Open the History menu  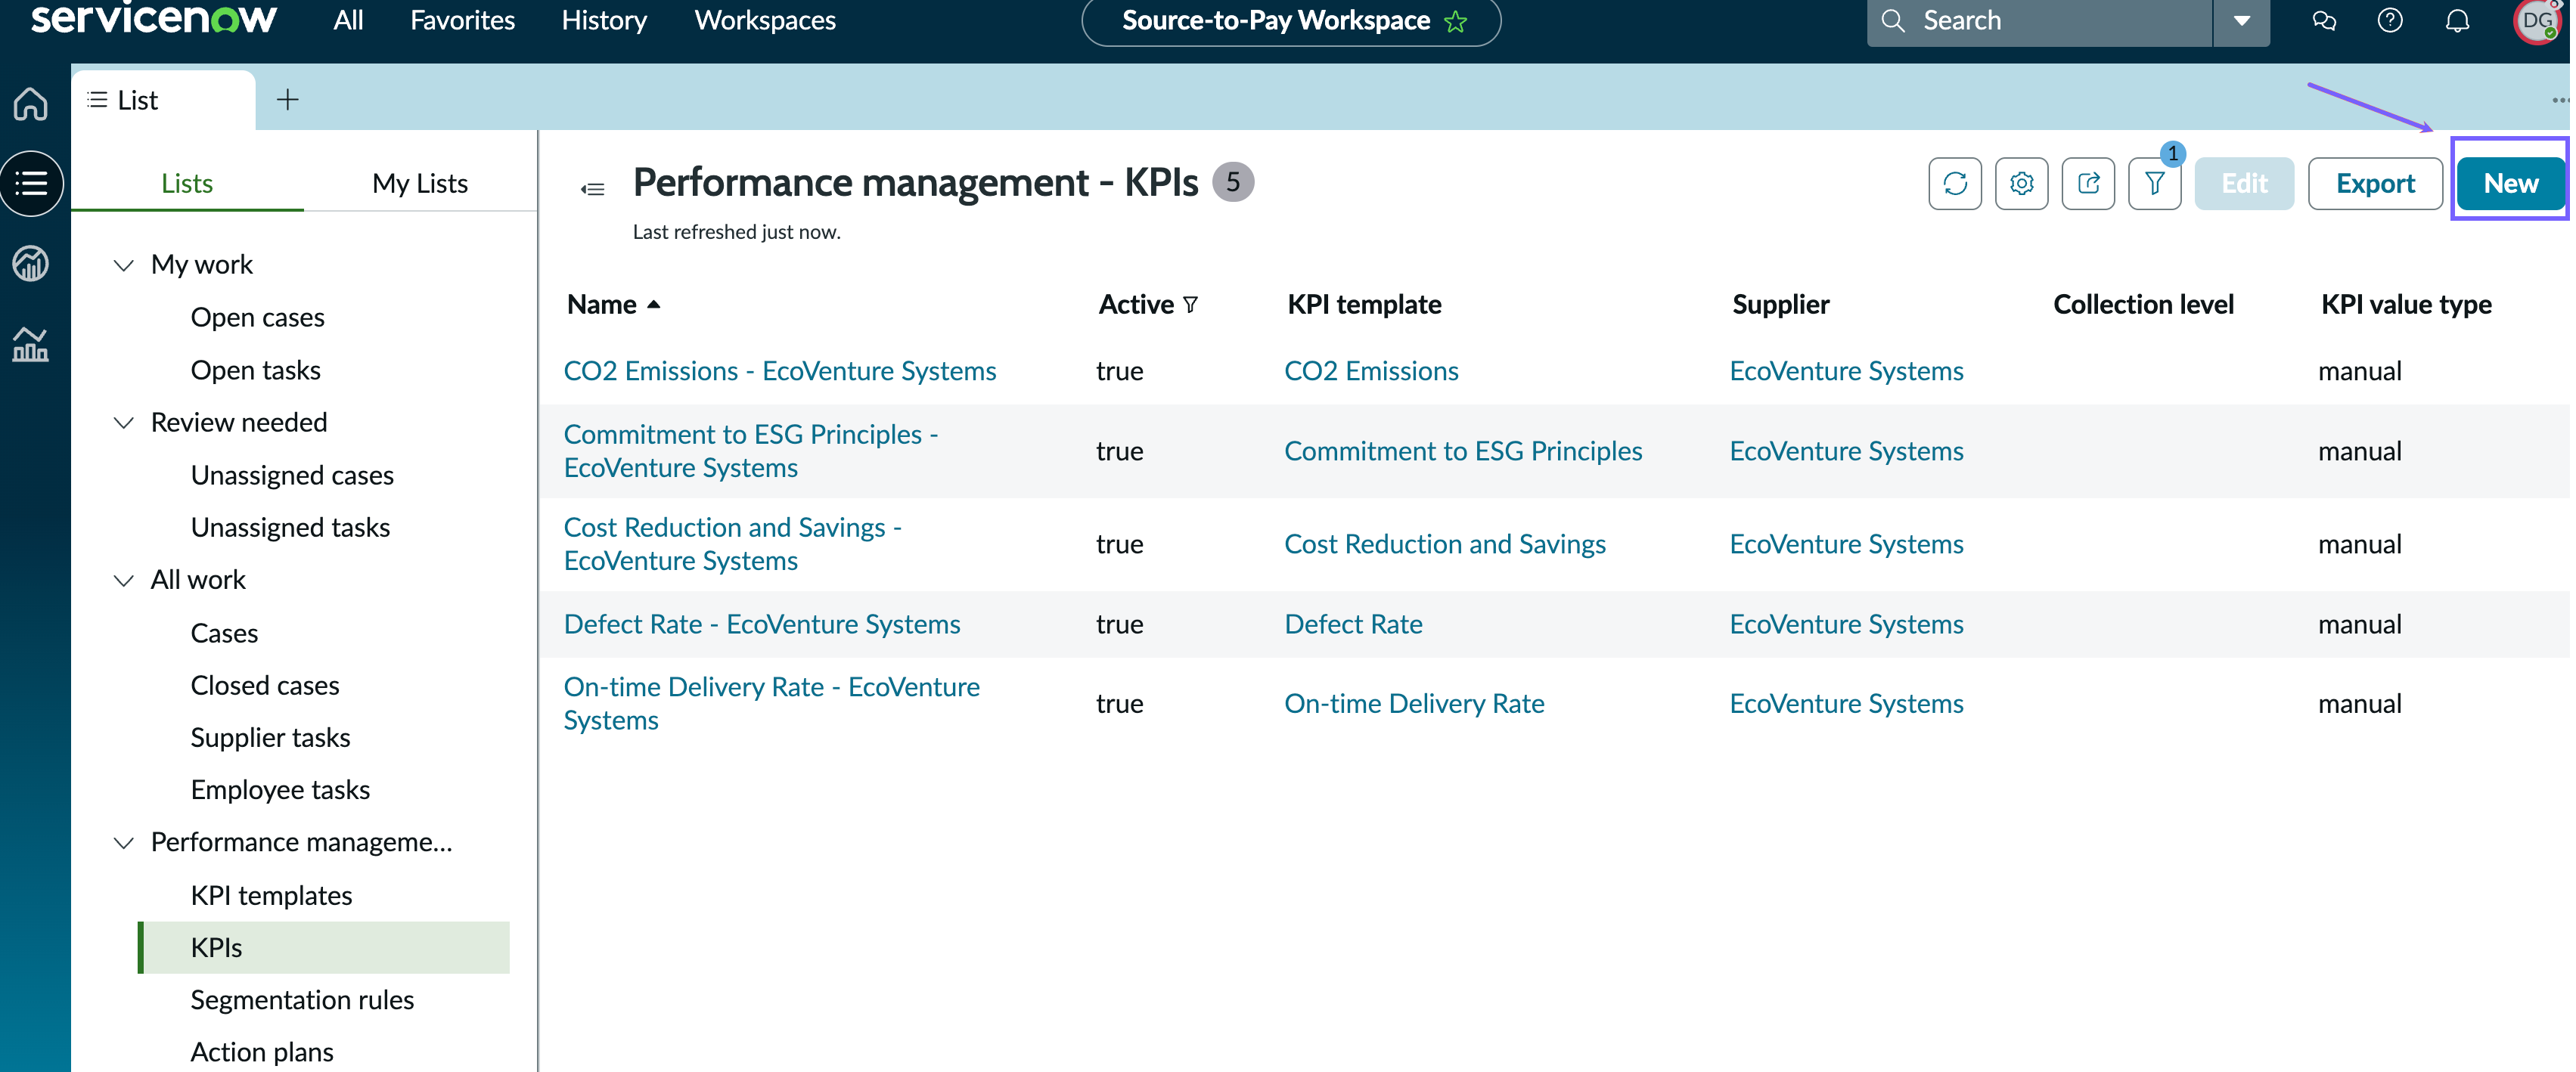(x=604, y=20)
